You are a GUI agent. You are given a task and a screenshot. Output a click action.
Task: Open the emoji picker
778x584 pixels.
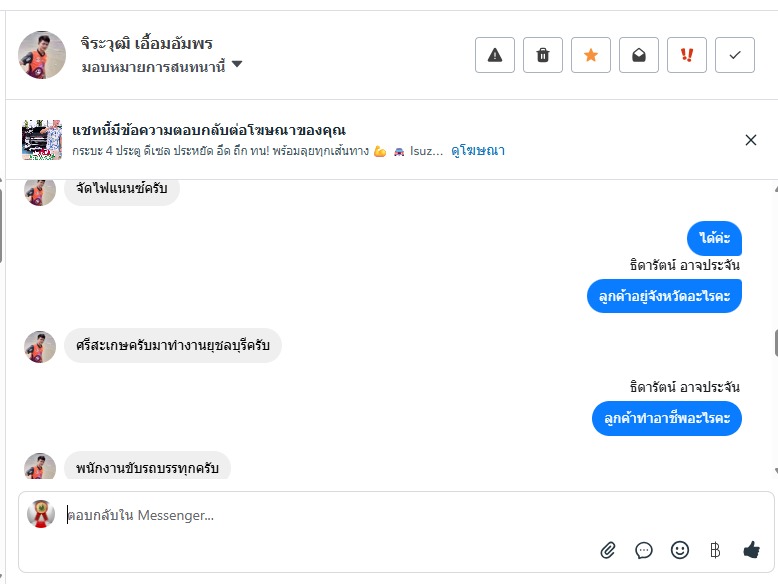[x=680, y=549]
